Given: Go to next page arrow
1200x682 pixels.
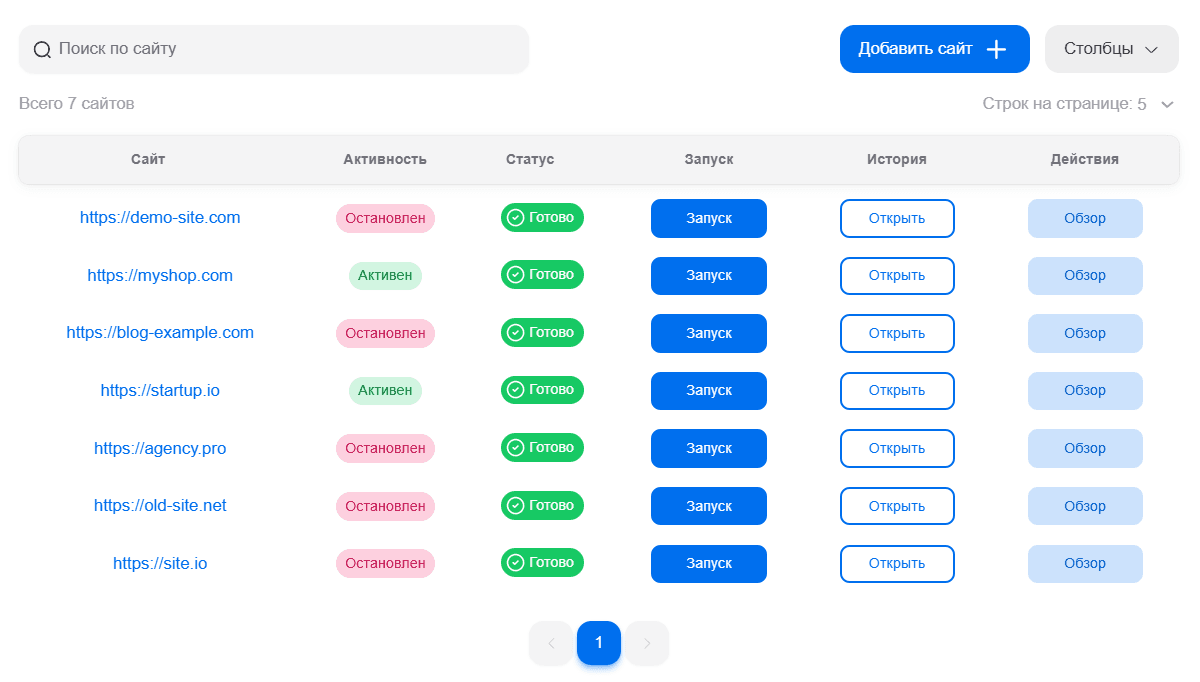Looking at the screenshot, I should coord(647,643).
